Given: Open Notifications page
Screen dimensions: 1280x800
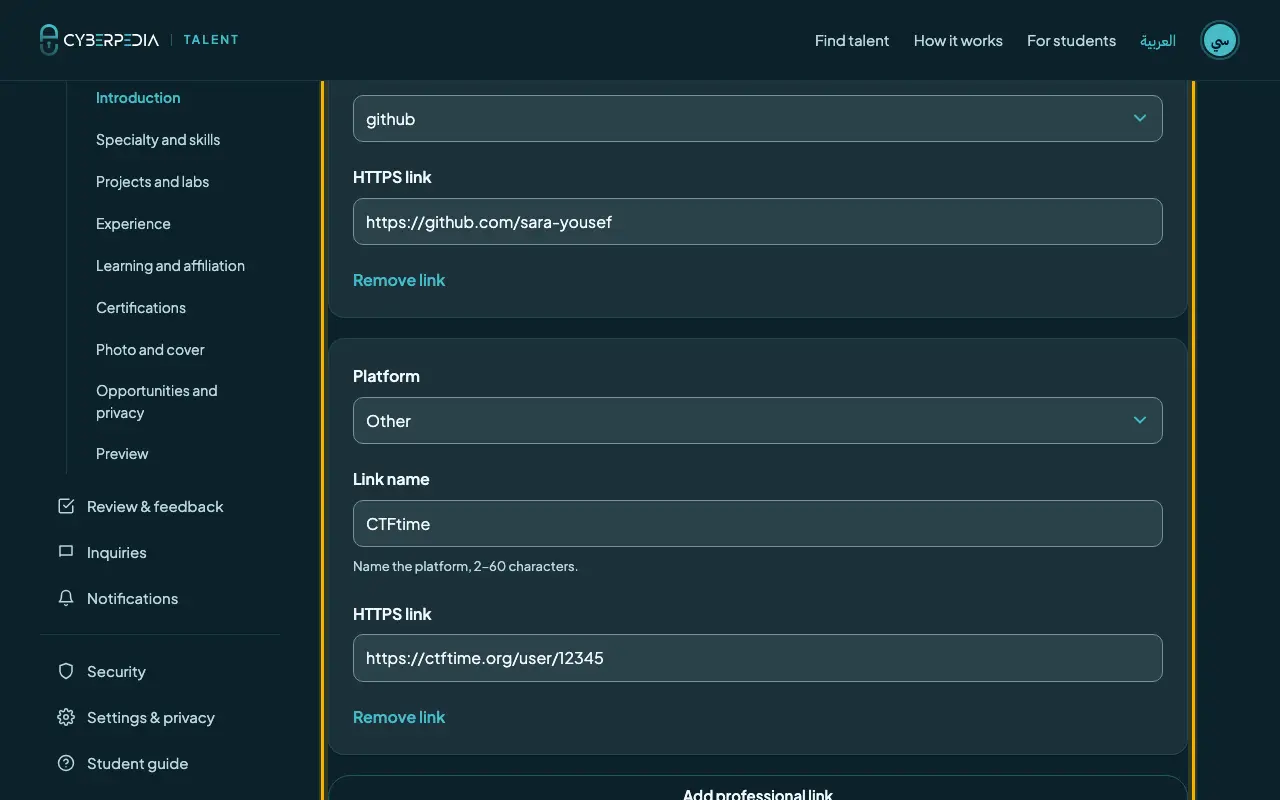Looking at the screenshot, I should [132, 599].
